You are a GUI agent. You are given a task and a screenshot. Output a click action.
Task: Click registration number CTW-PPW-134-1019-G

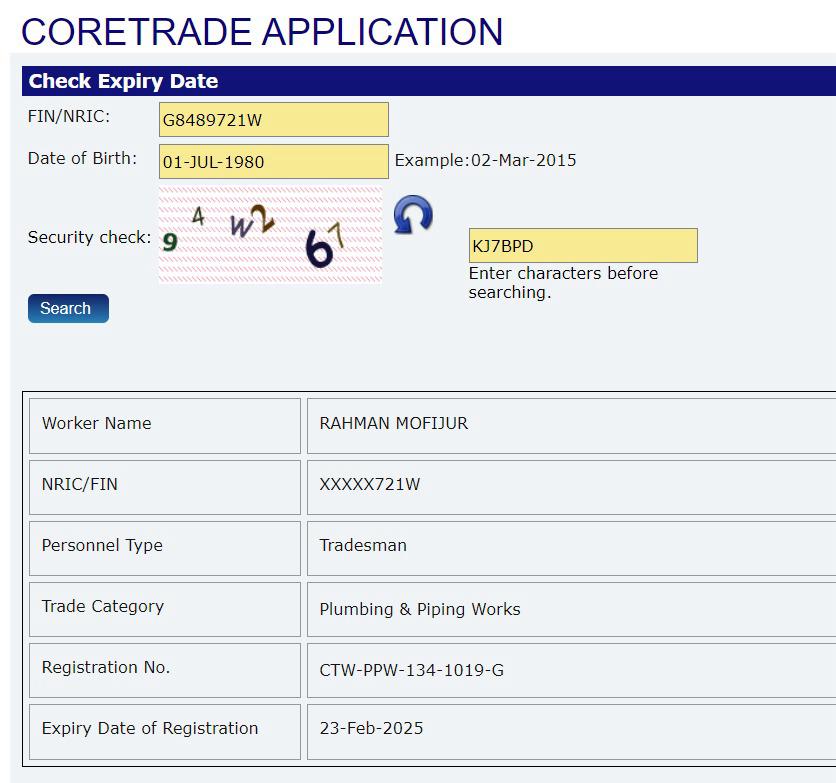click(x=412, y=670)
